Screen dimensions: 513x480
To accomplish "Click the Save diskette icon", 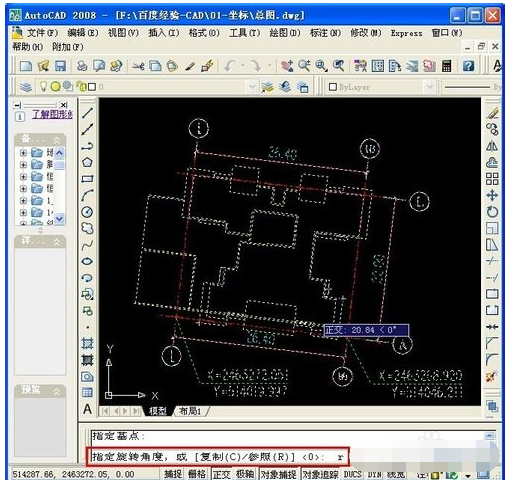I will [x=60, y=66].
